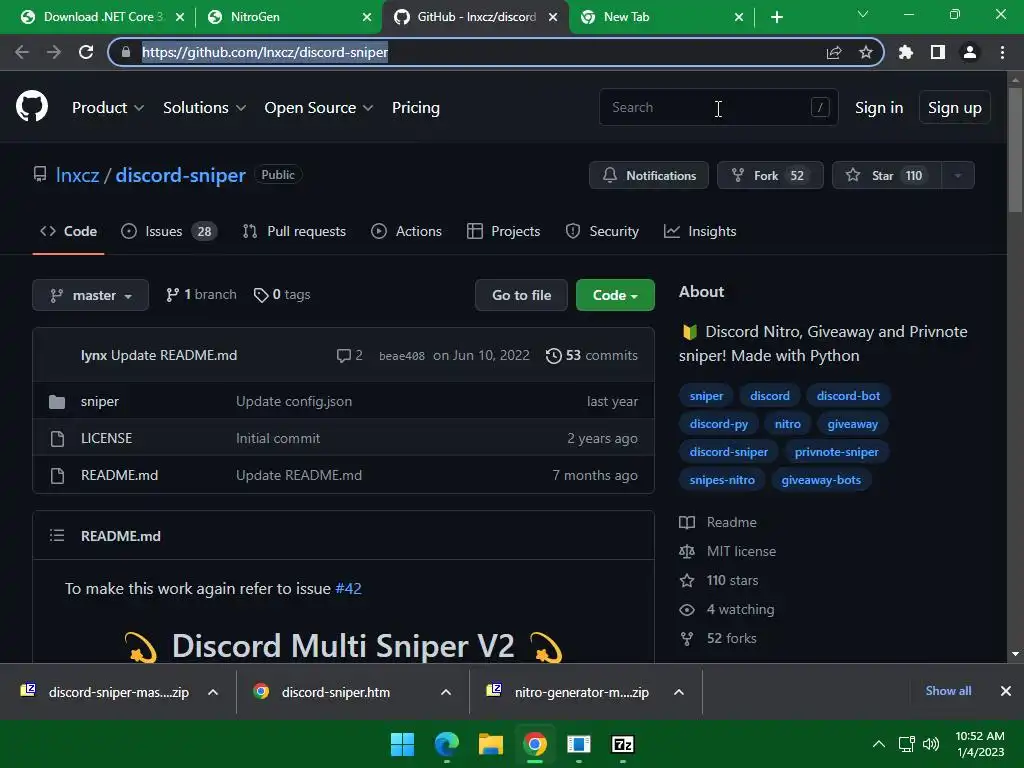Open the MIT license link in About

[x=741, y=551]
